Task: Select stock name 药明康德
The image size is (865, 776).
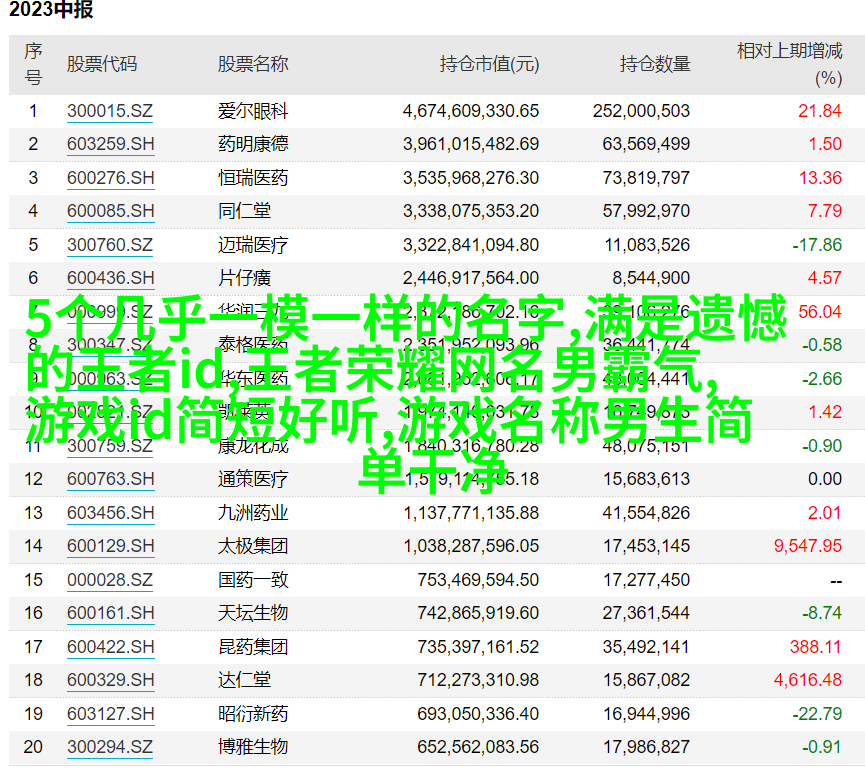Action: (253, 144)
